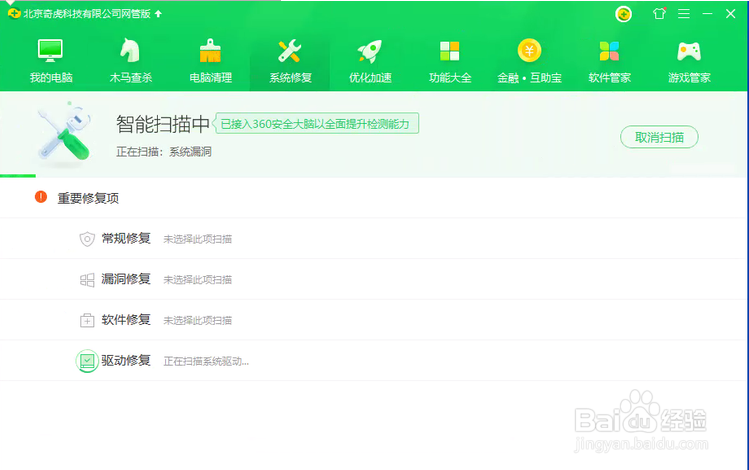Open the 我的电脑 monitor icon
The image size is (749, 470).
click(x=51, y=51)
